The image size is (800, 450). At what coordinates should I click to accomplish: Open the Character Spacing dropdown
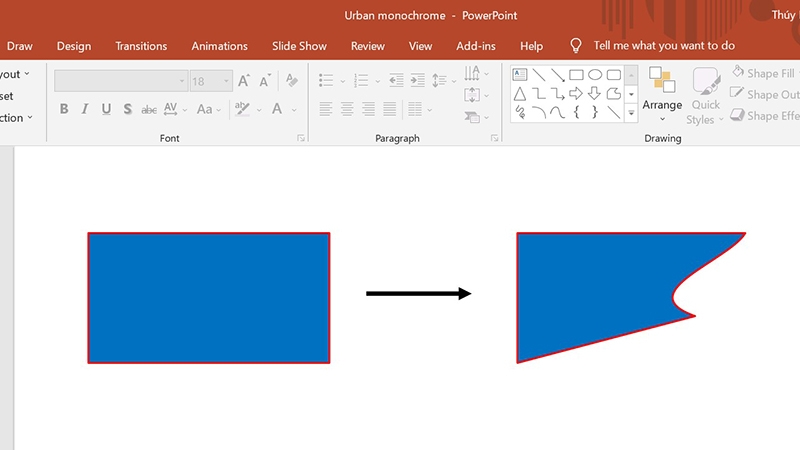coord(175,109)
